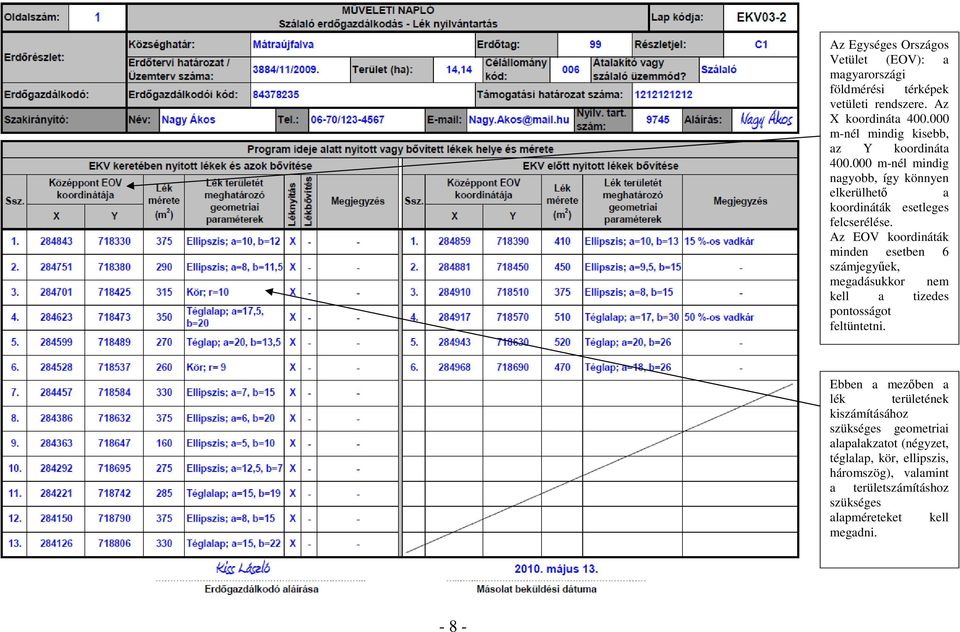Click the support decision number 1212121212
Screen dimensions: 960x632
pos(664,95)
